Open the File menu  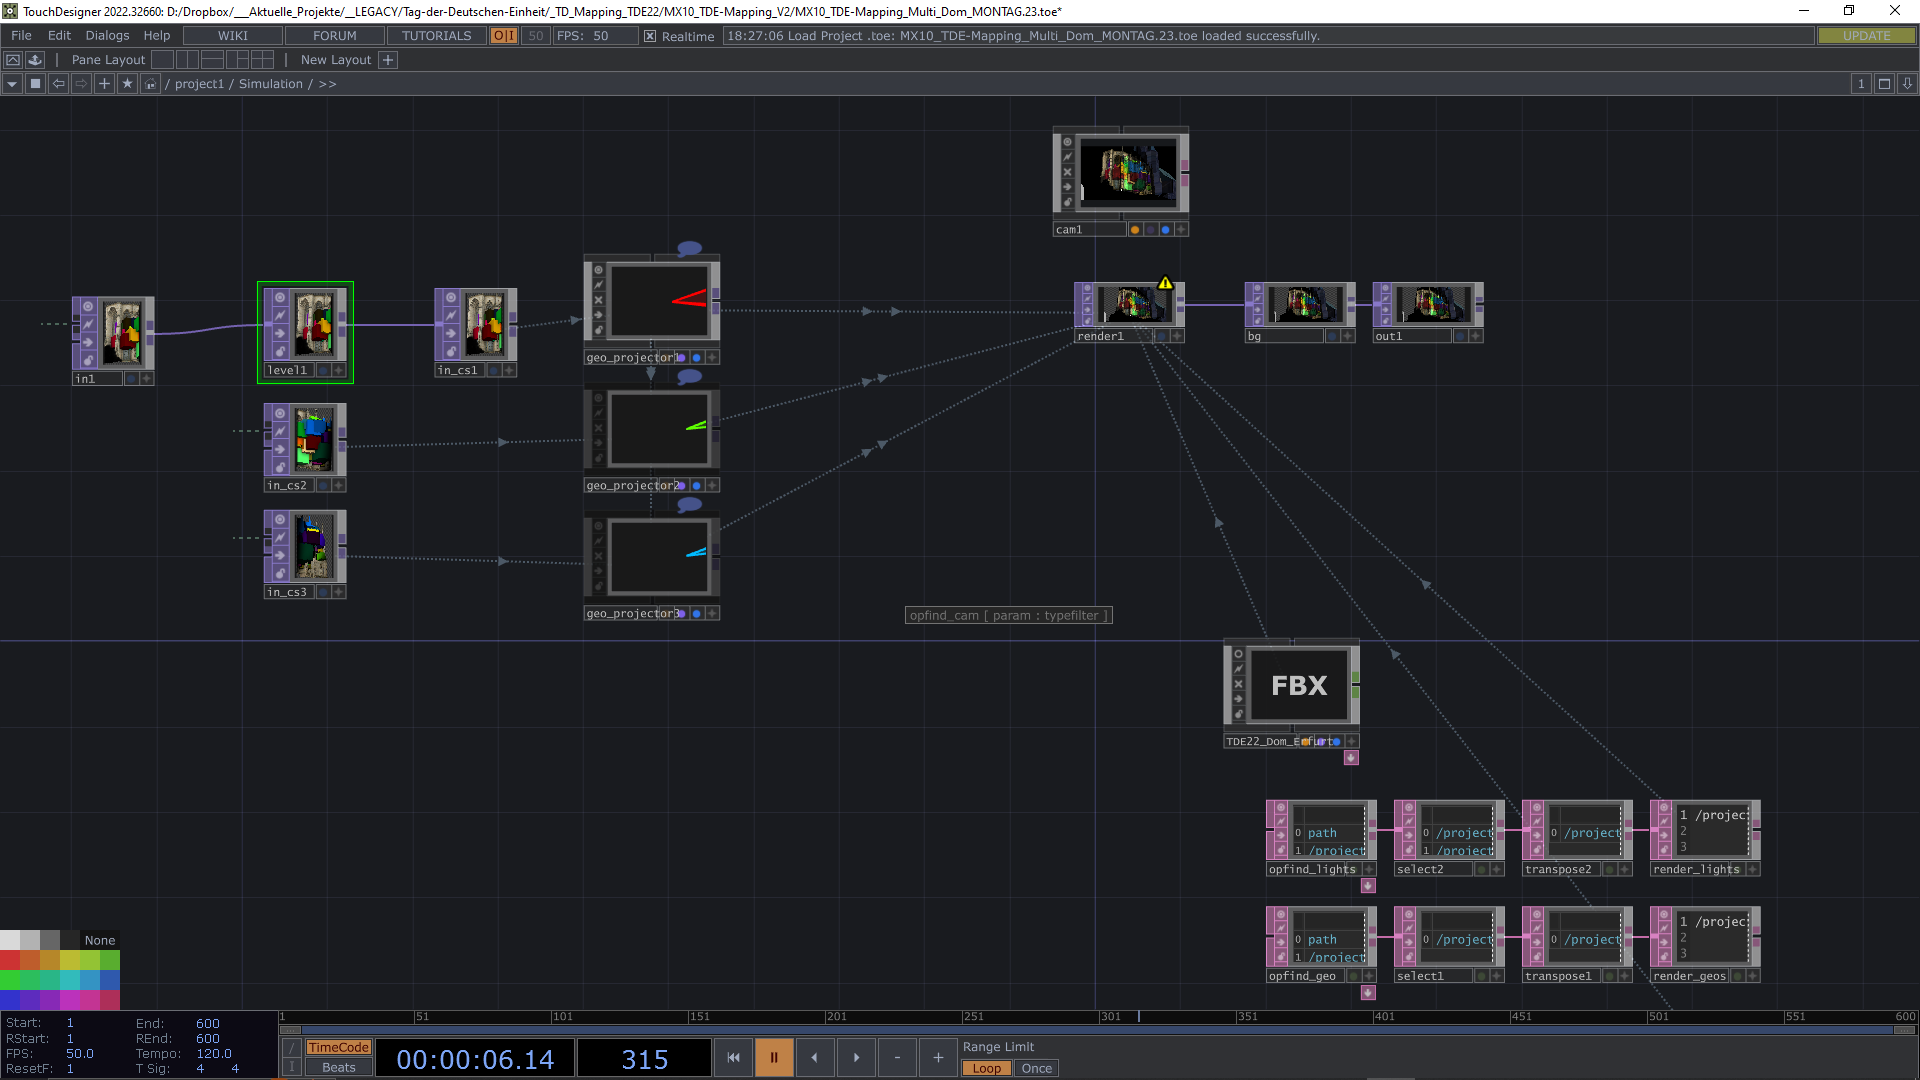pyautogui.click(x=21, y=36)
